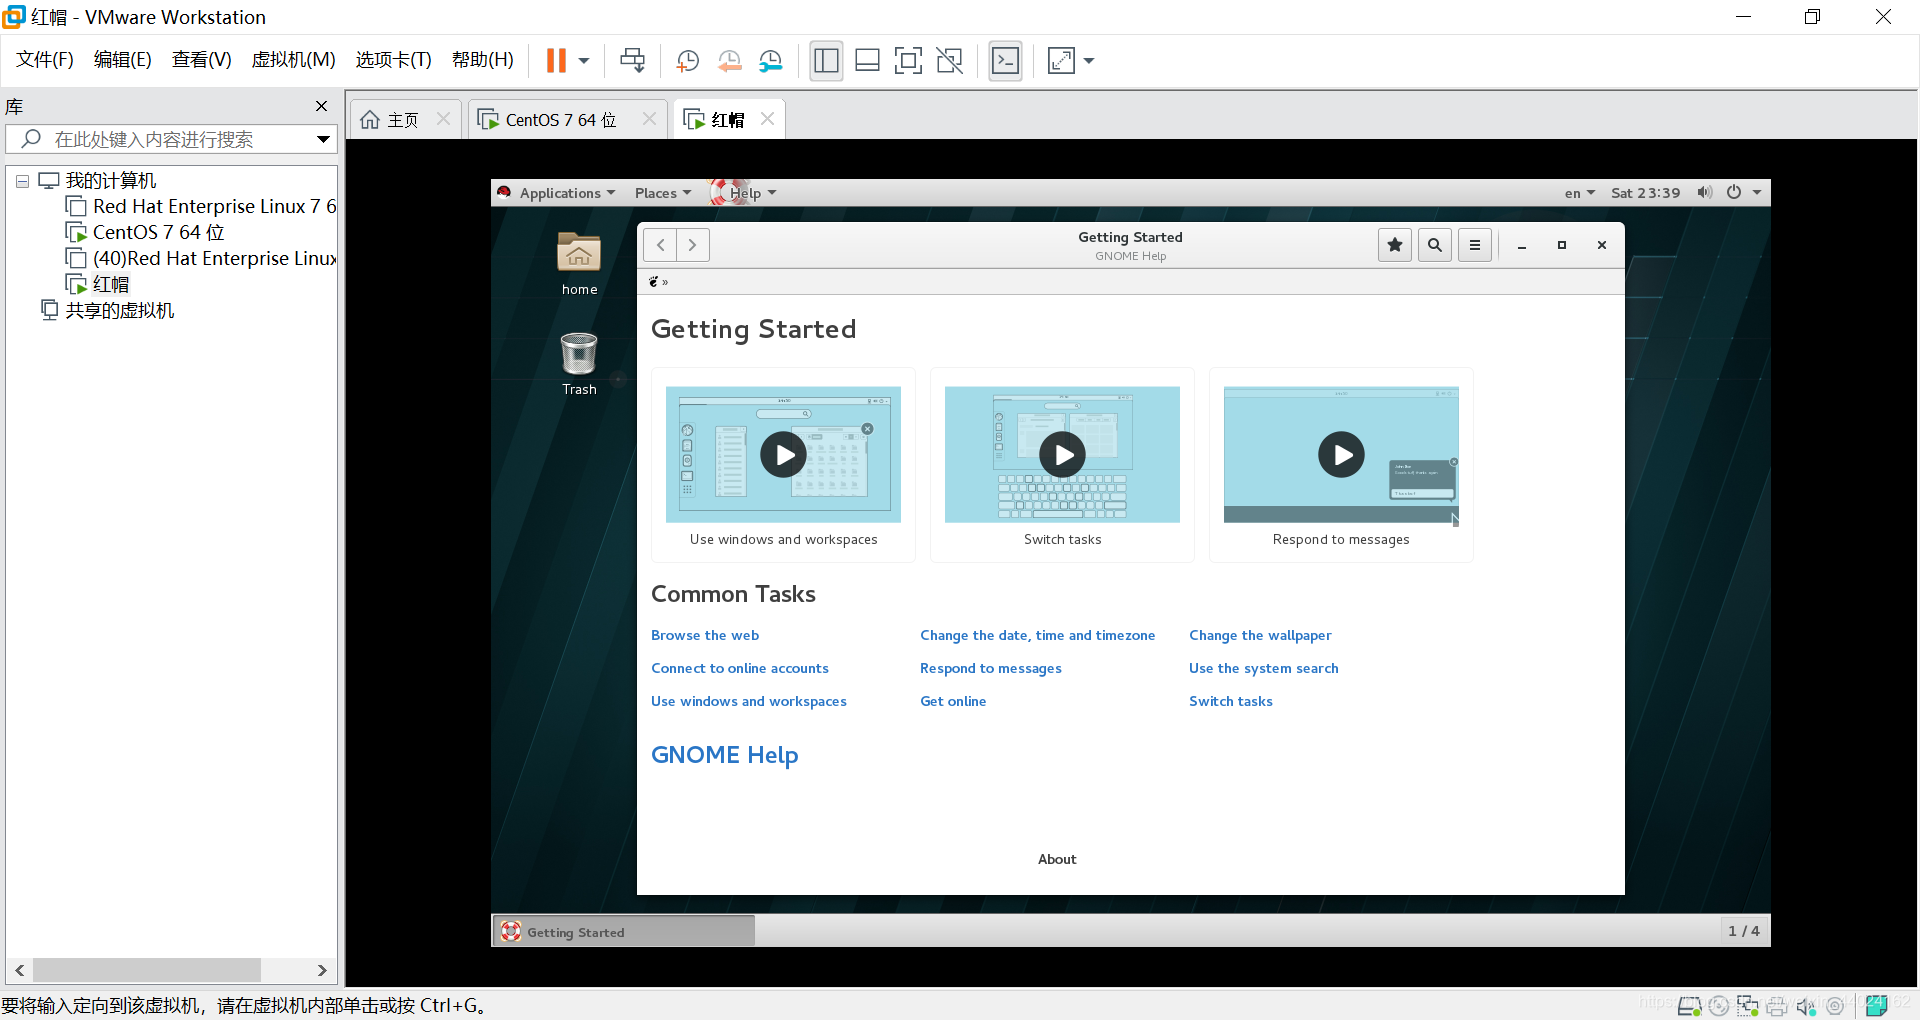Toggle the library sidebar view
Image resolution: width=1920 pixels, height=1020 pixels.
pos(826,61)
